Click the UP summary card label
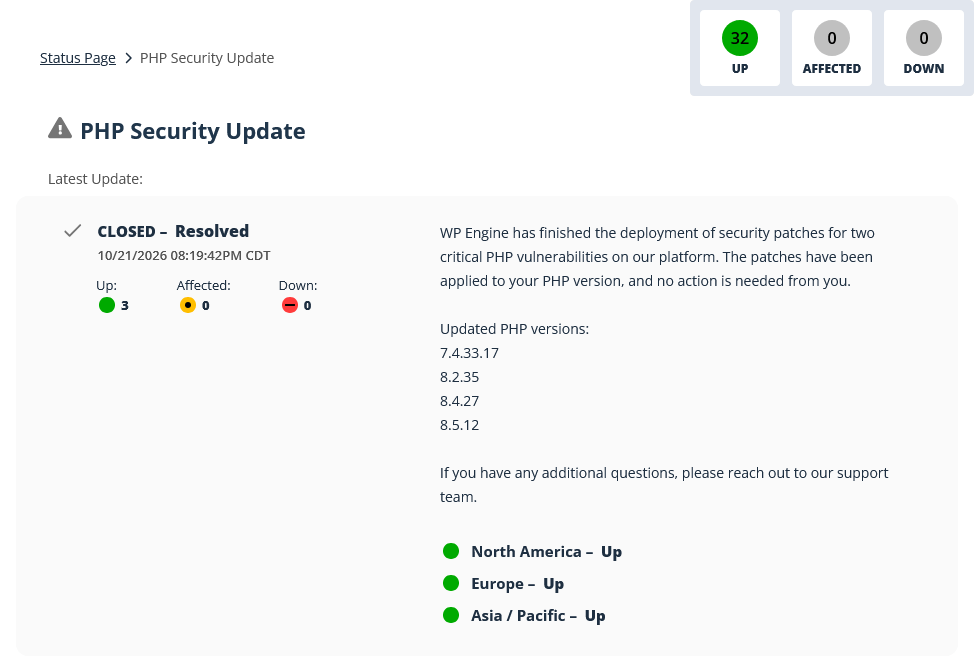Image resolution: width=974 pixels, height=656 pixels. [x=740, y=68]
